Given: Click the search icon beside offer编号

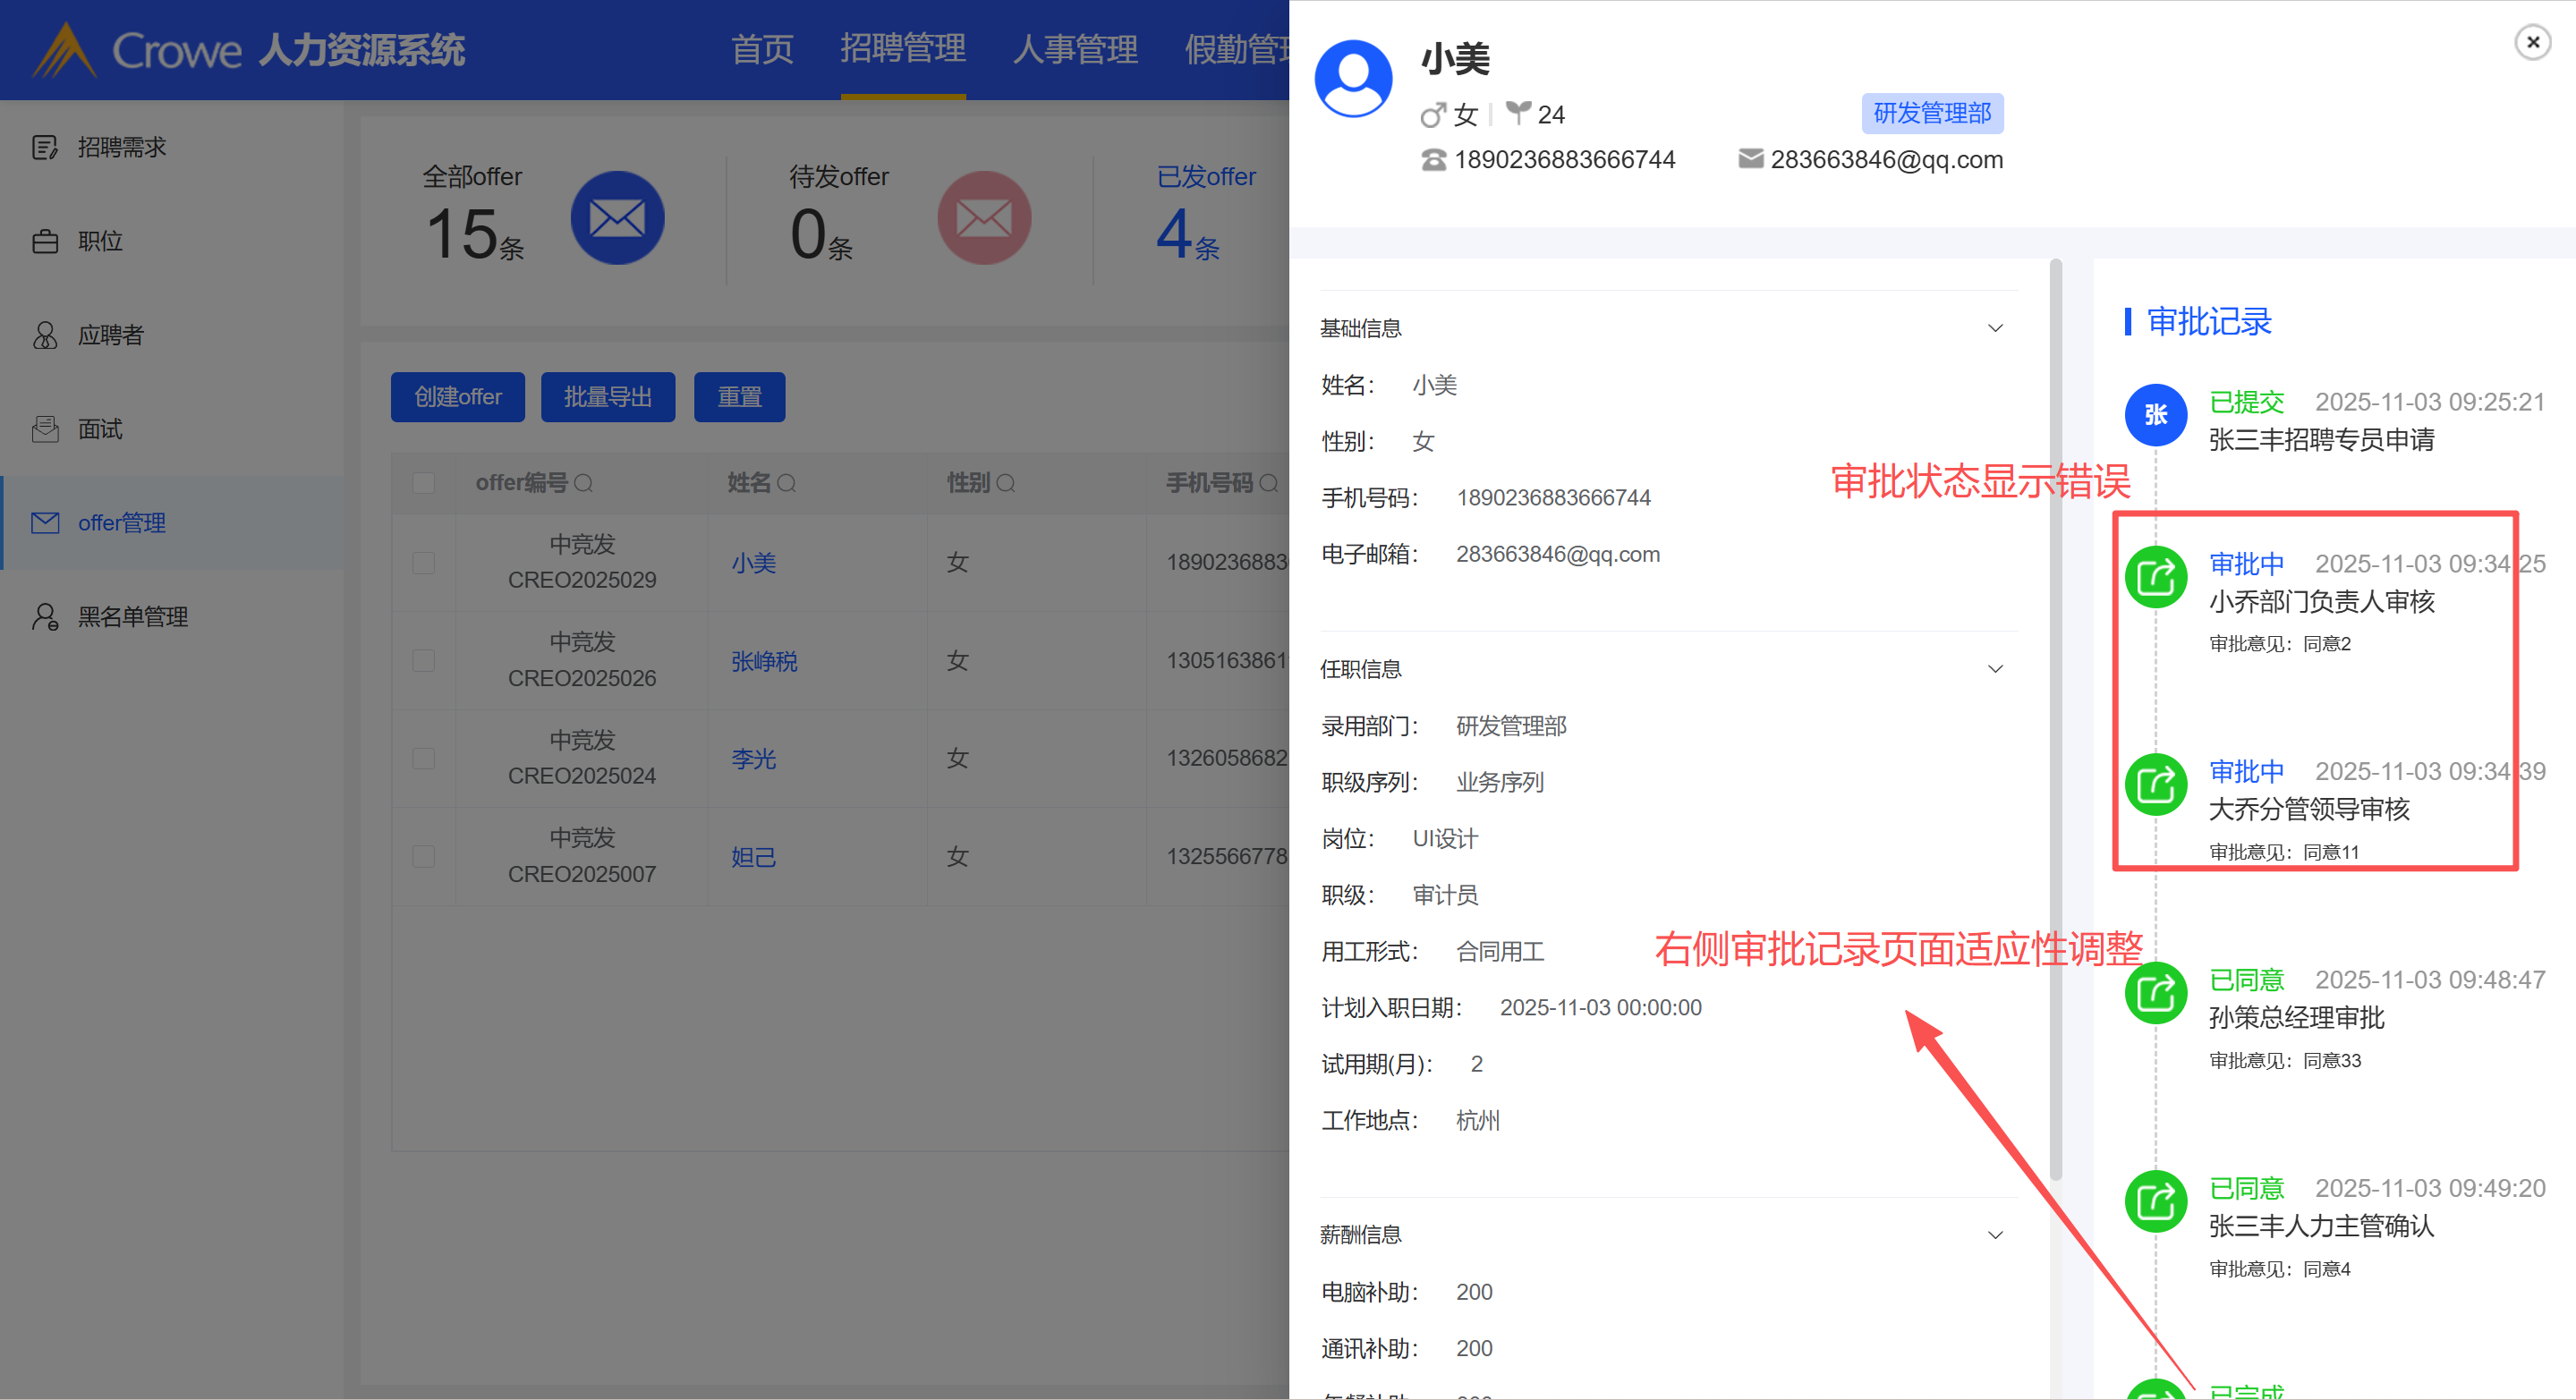Looking at the screenshot, I should (584, 484).
